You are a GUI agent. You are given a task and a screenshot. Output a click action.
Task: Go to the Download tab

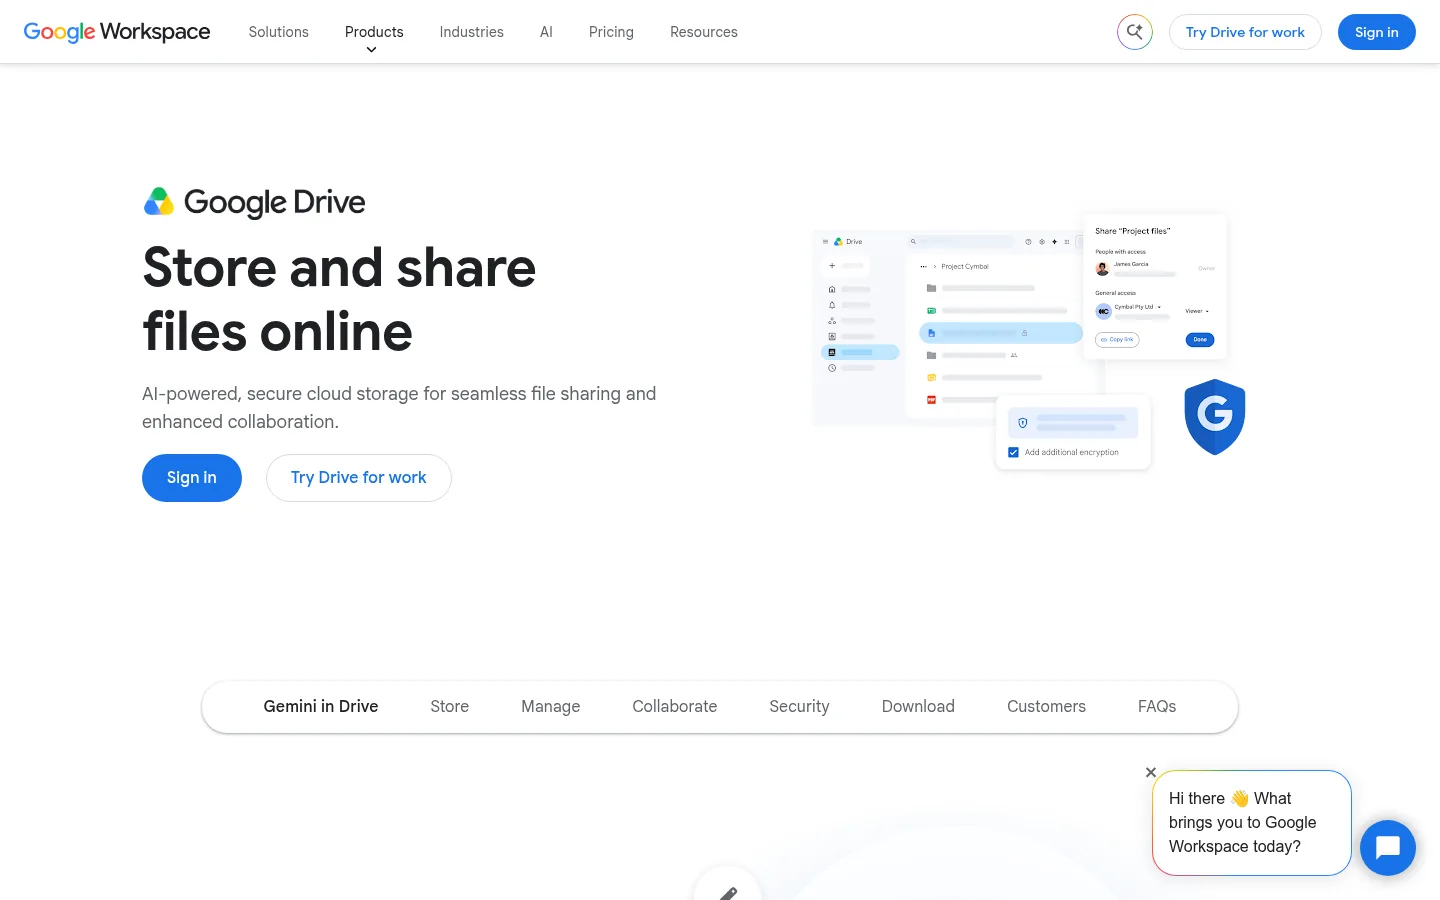(918, 707)
